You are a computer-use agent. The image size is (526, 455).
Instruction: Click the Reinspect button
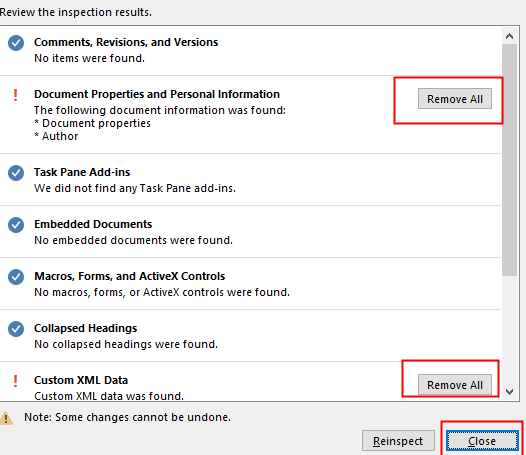coord(398,441)
